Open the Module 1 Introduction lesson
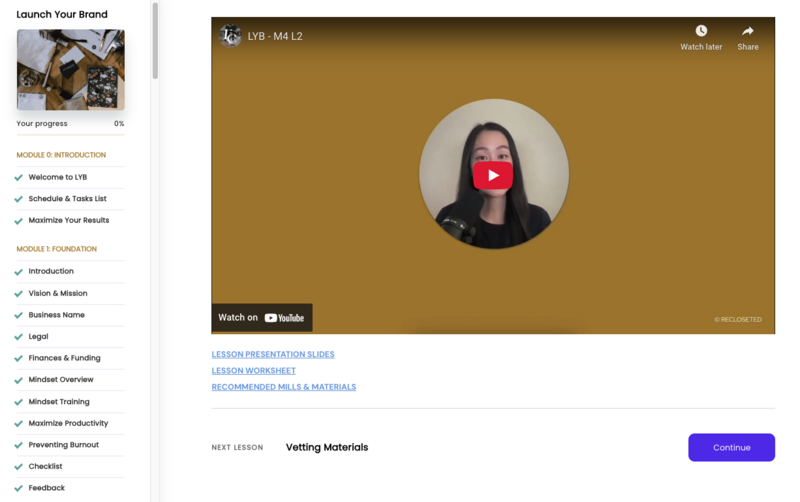Viewport: 800px width, 502px height. (x=51, y=271)
